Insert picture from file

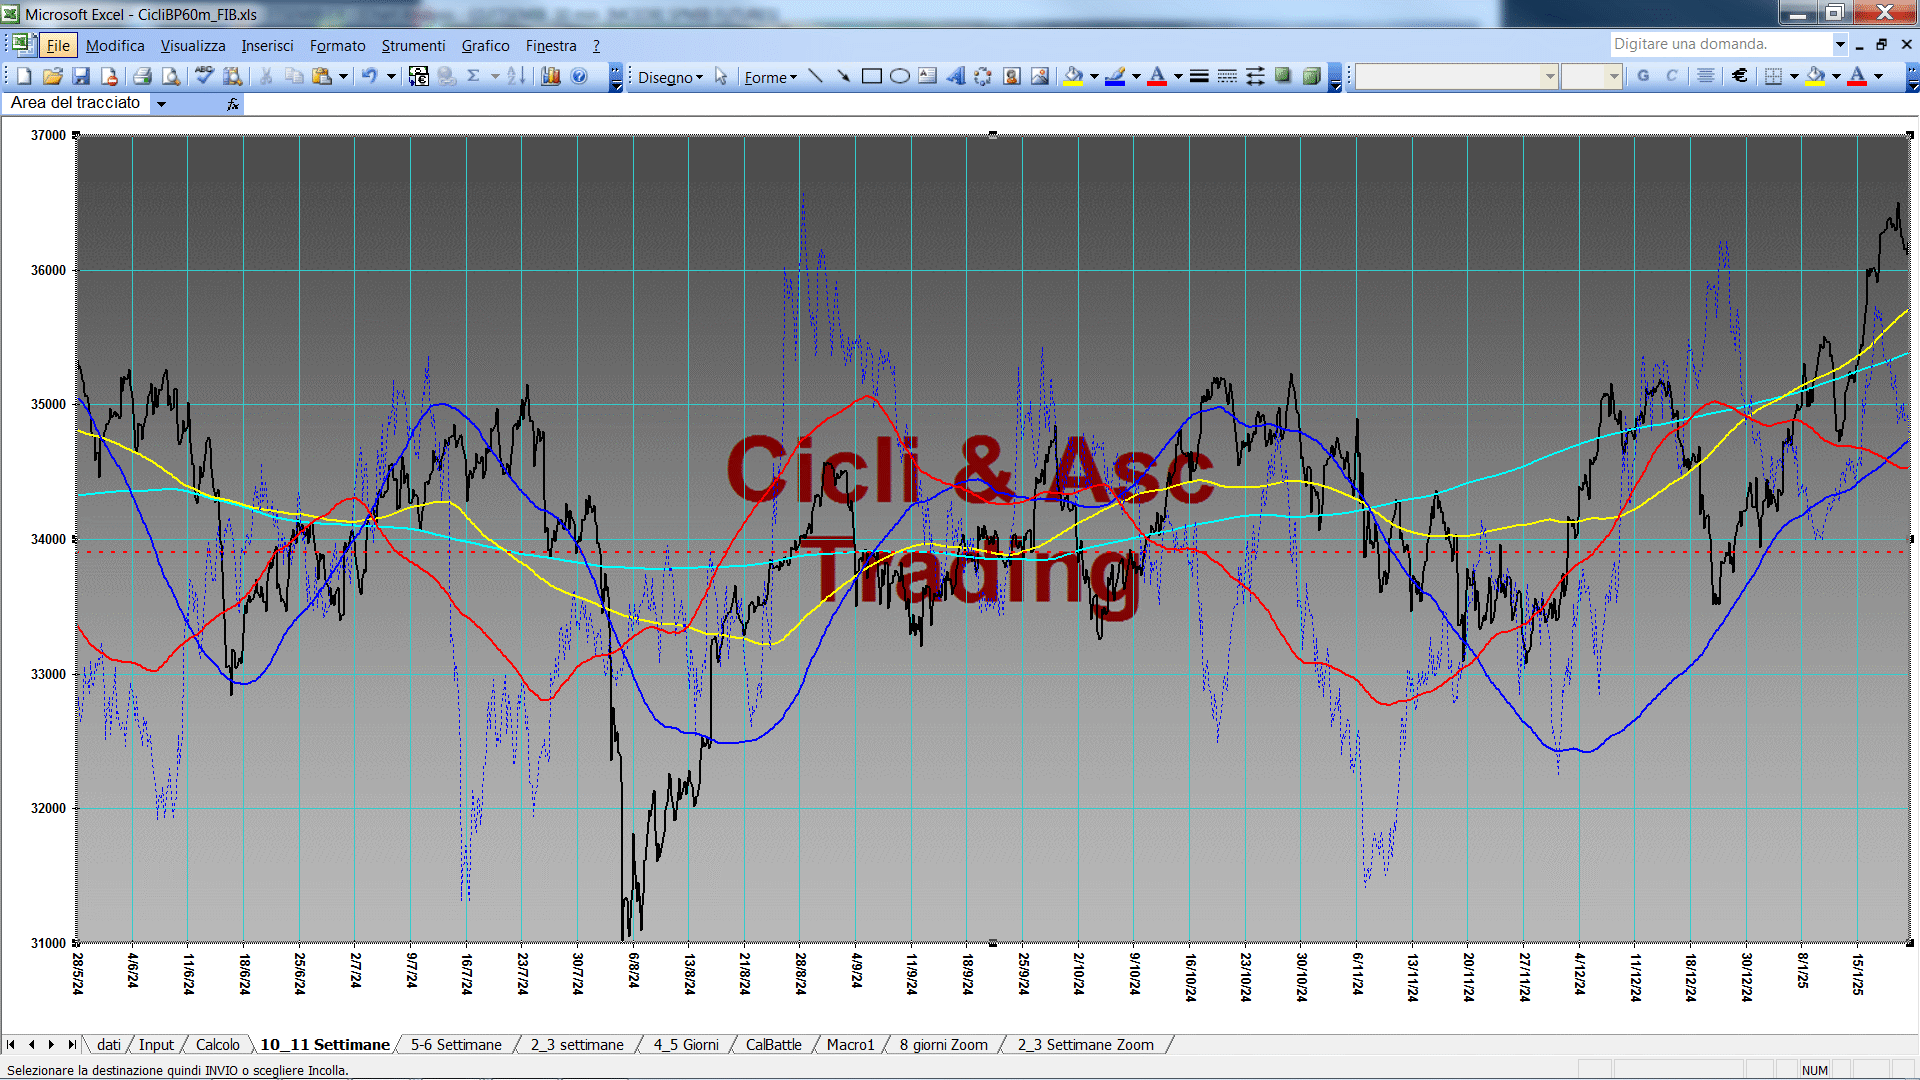(1039, 77)
